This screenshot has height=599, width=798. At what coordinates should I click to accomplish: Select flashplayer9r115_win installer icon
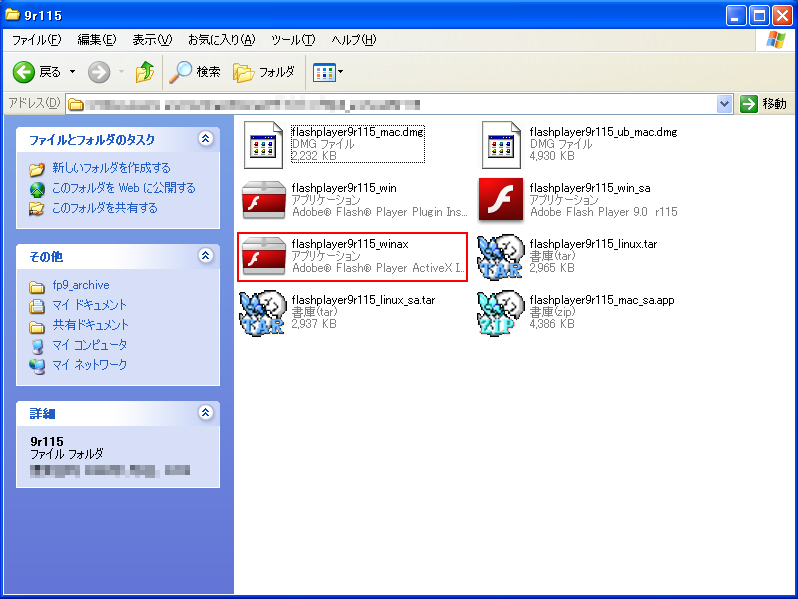click(263, 199)
